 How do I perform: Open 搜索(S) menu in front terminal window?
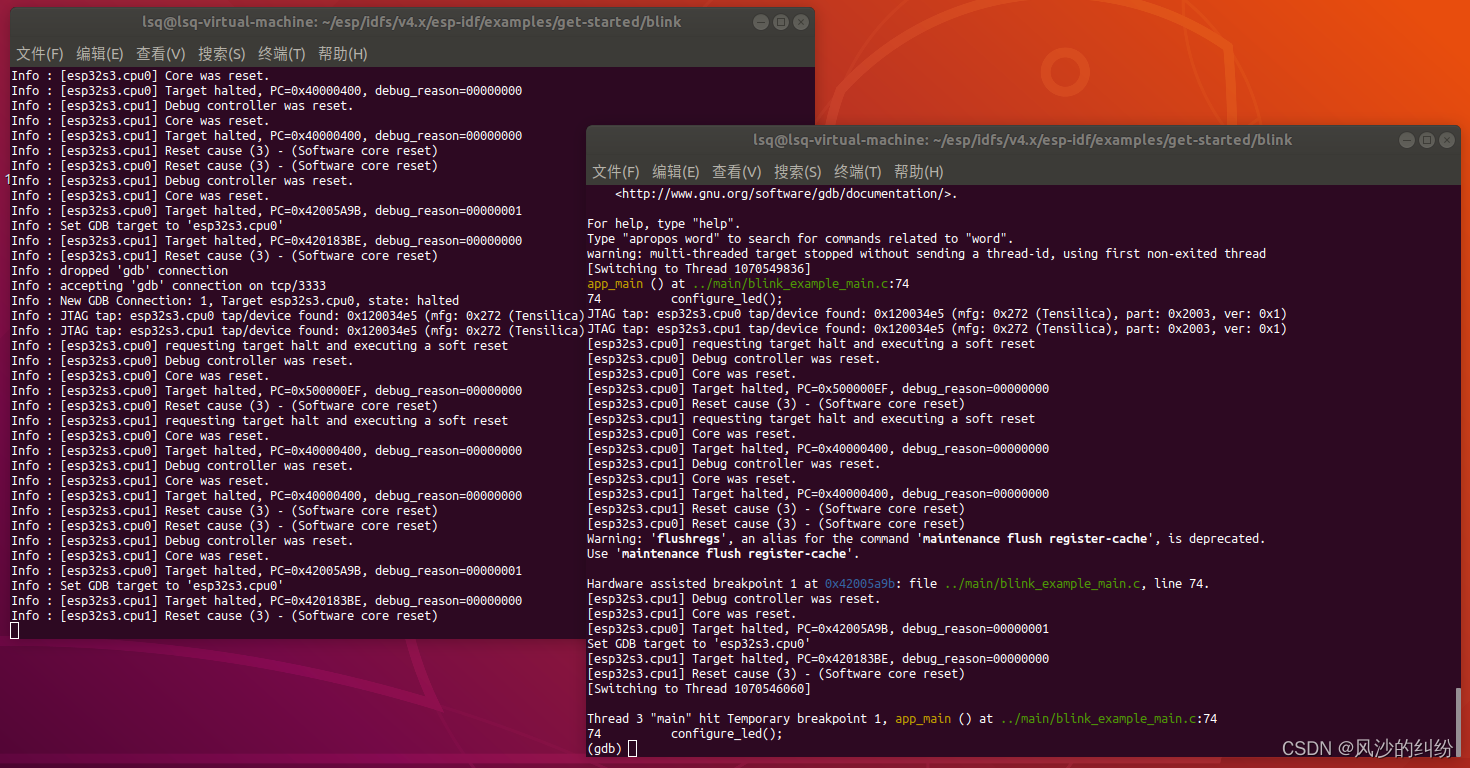click(x=797, y=172)
